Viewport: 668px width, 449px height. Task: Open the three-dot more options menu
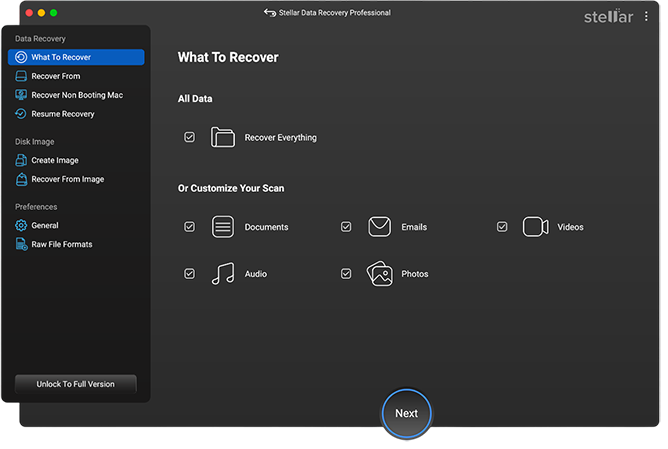coord(646,16)
